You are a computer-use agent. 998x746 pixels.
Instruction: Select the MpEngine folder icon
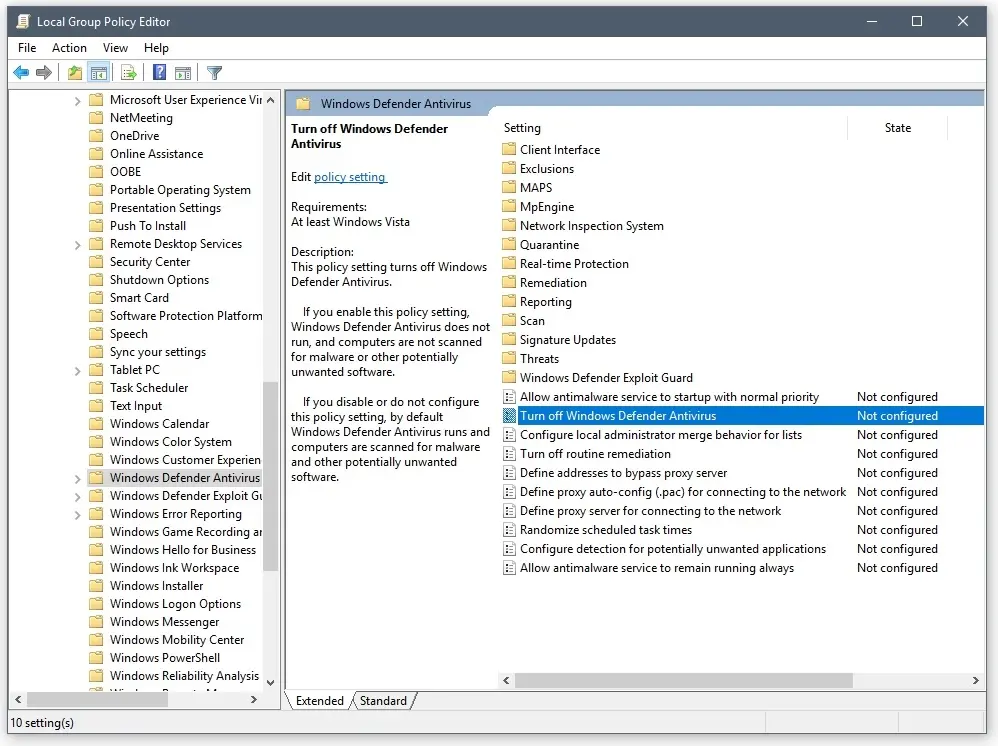coord(509,207)
